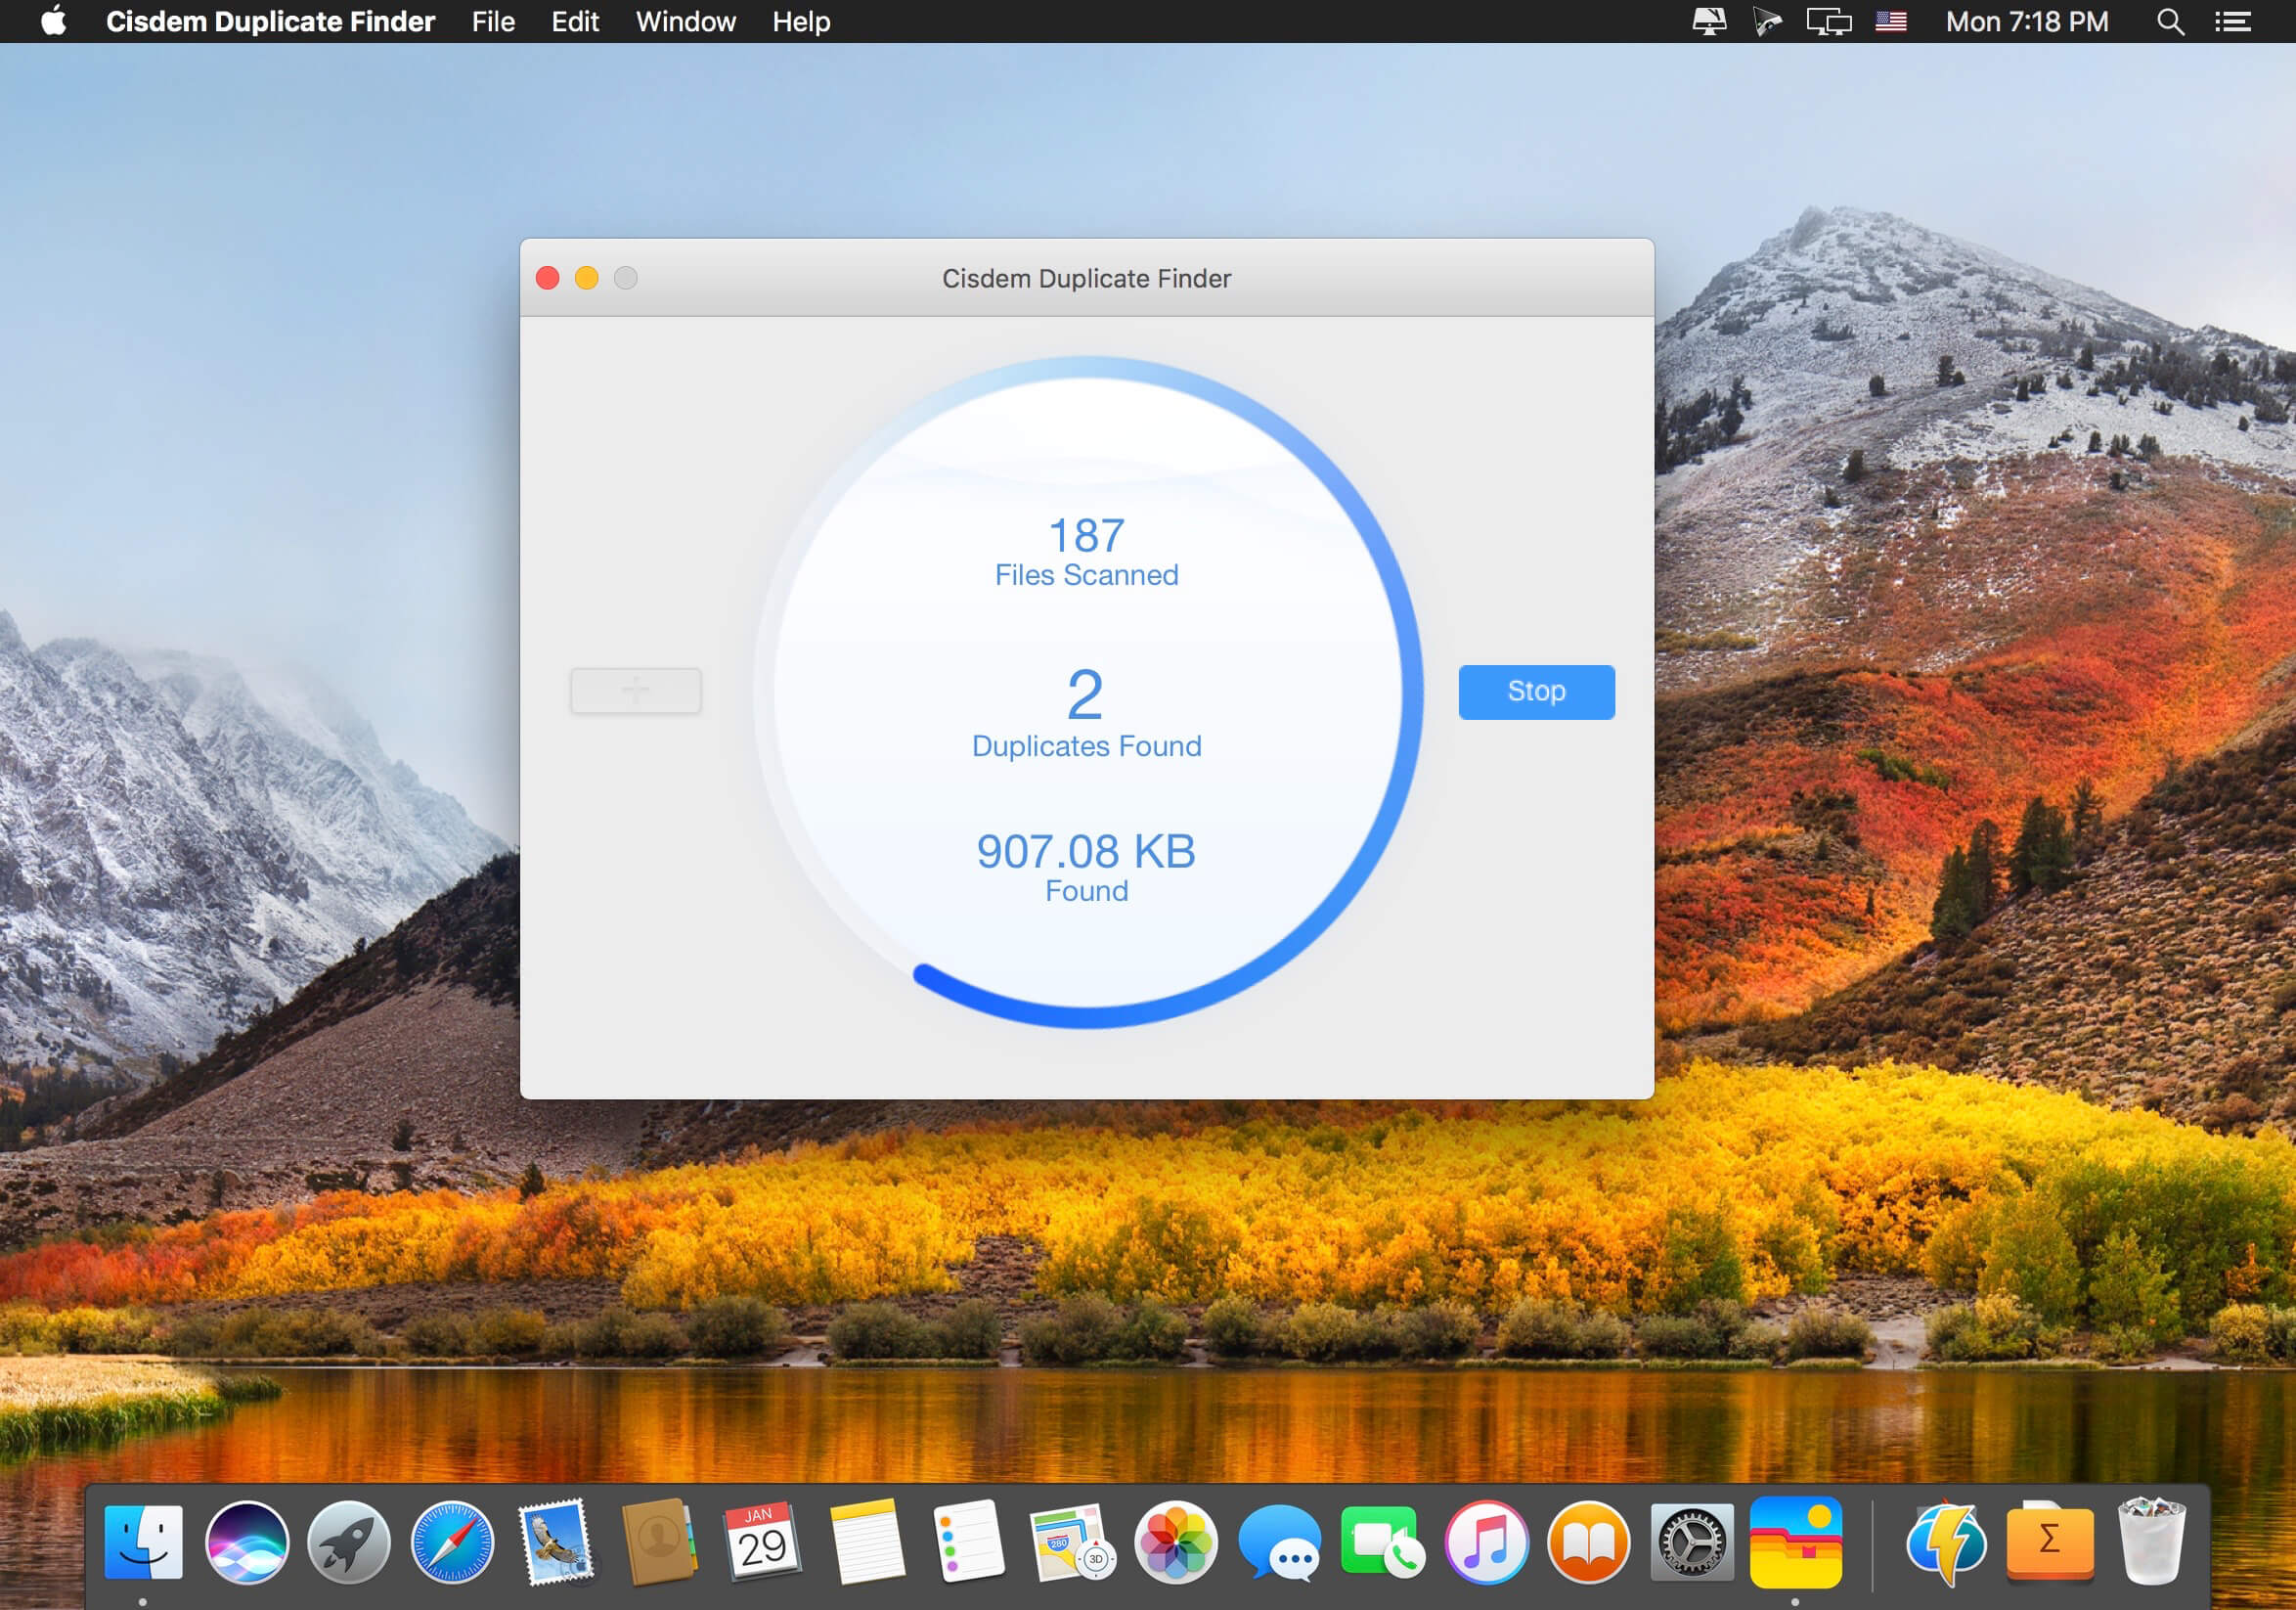Viewport: 2296px width, 1610px height.
Task: Open Mail stamp icon in Dock
Action: 556,1543
